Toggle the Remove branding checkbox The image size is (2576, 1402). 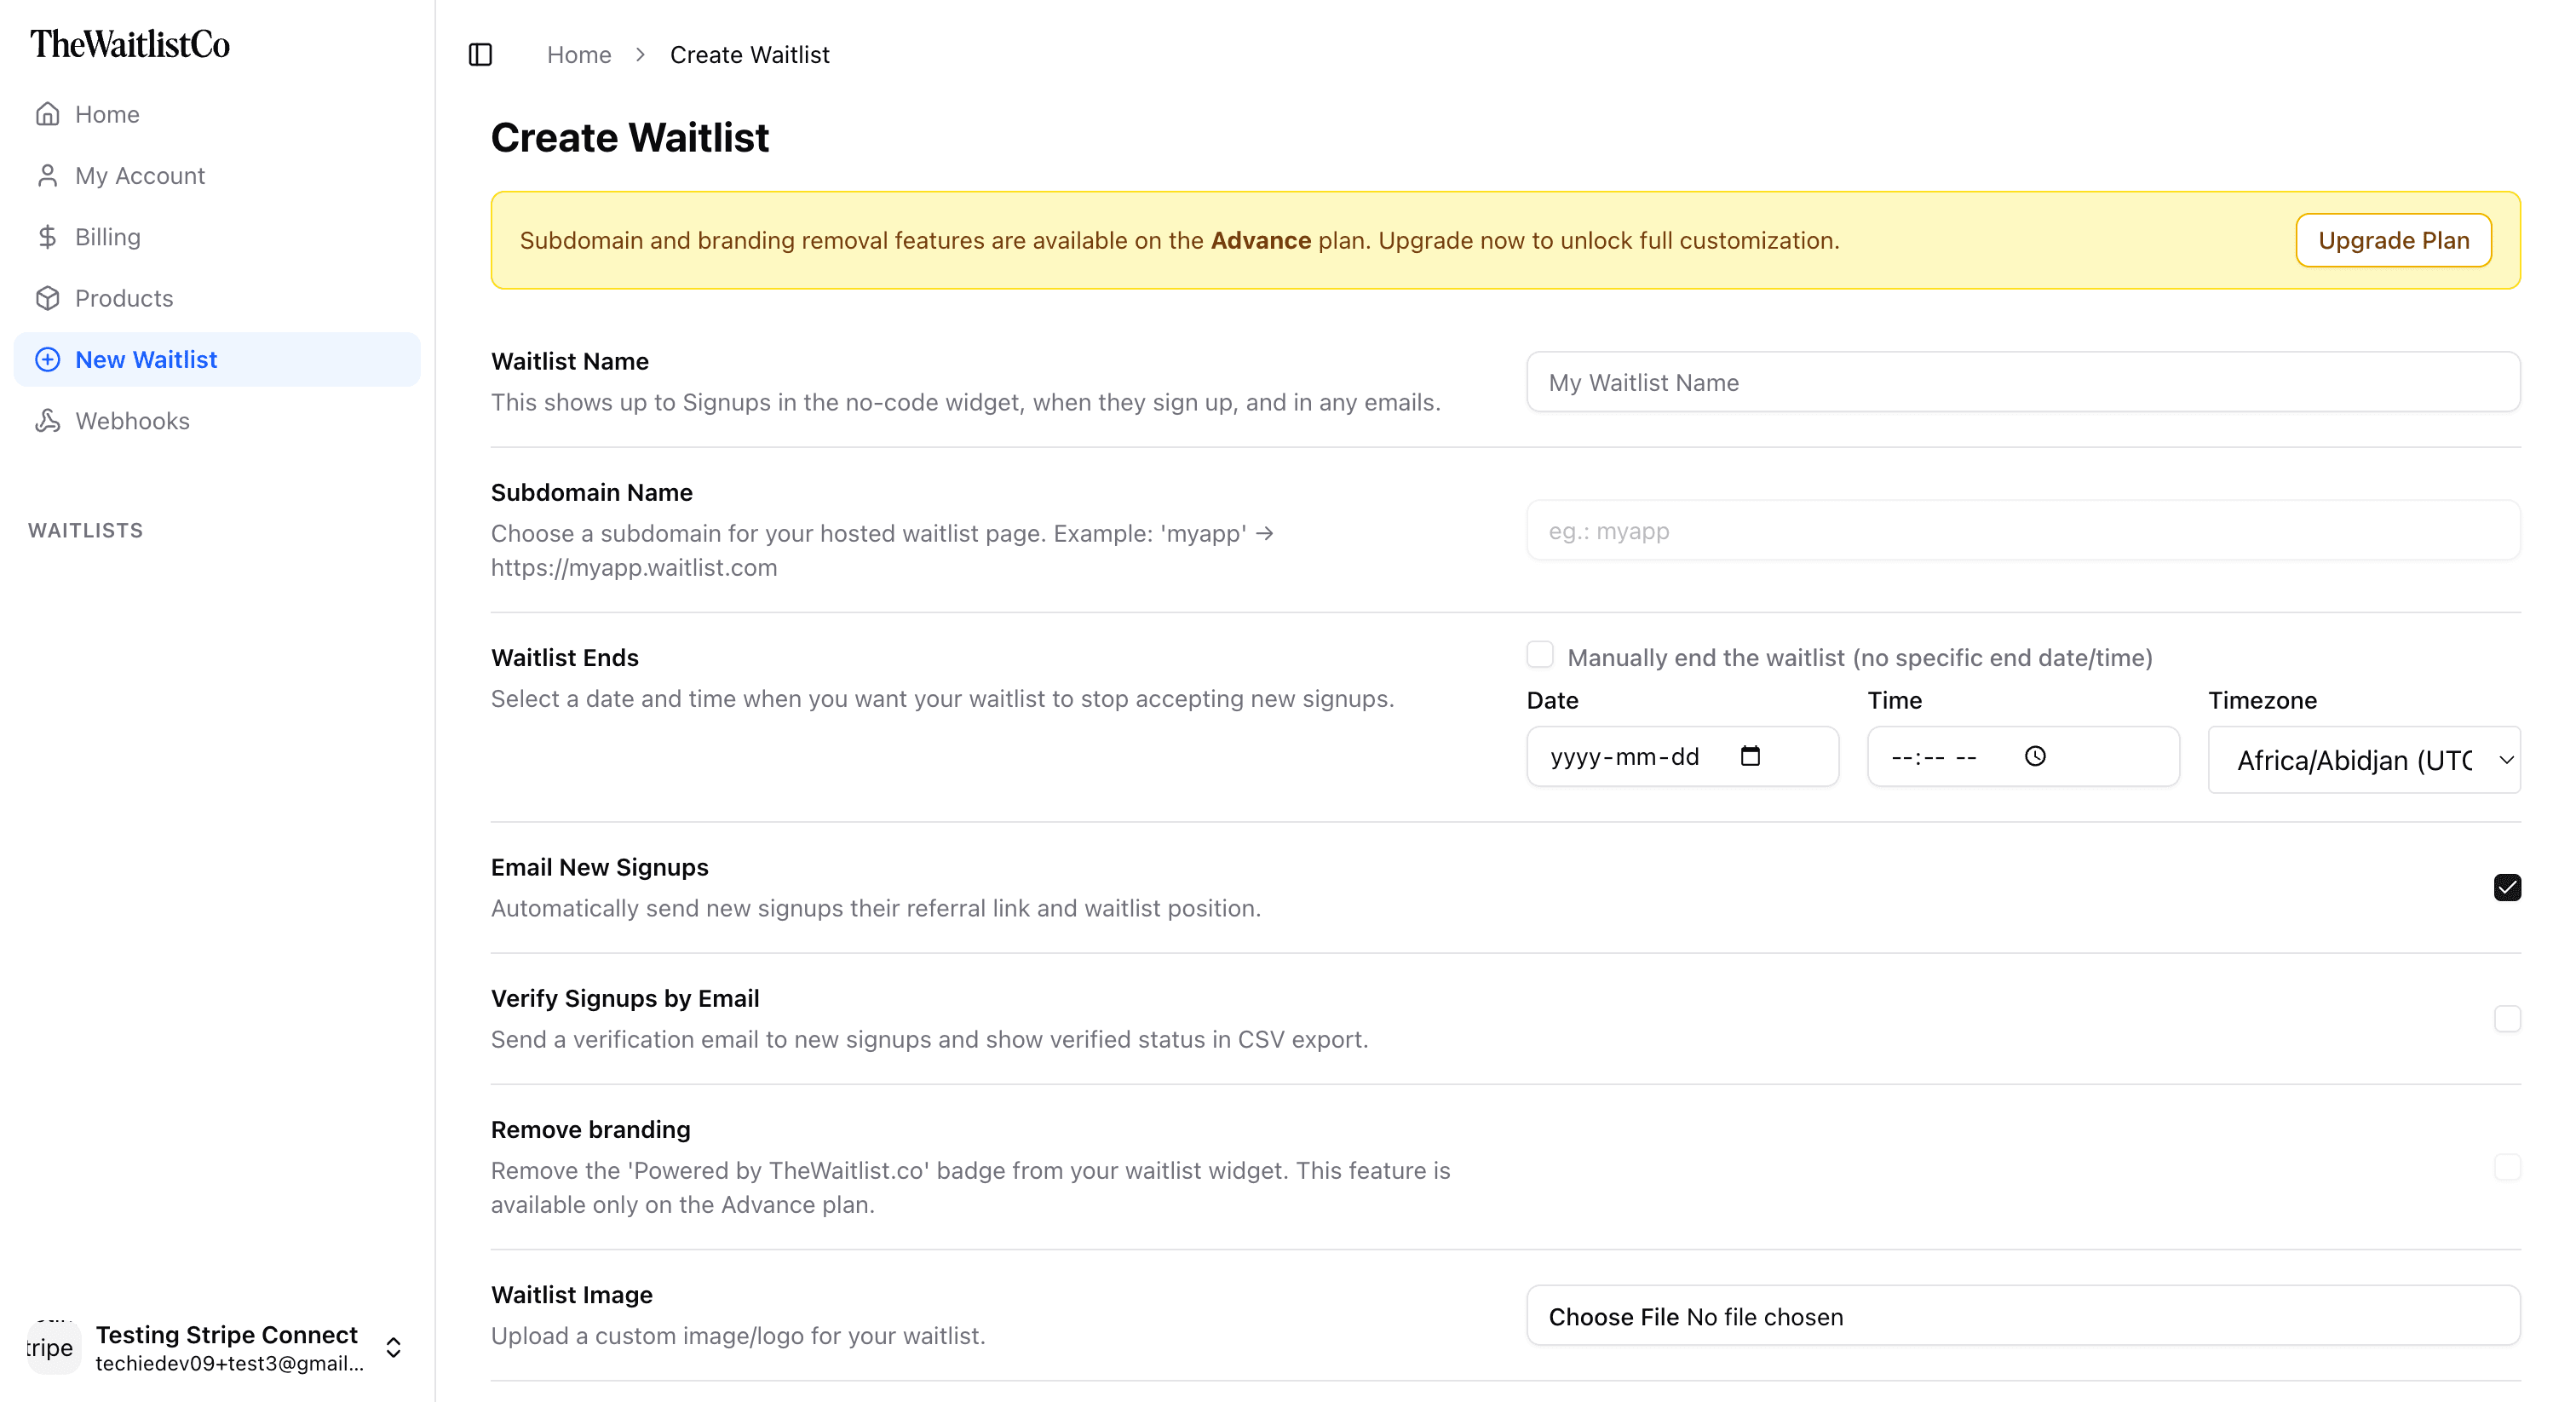point(2506,1166)
